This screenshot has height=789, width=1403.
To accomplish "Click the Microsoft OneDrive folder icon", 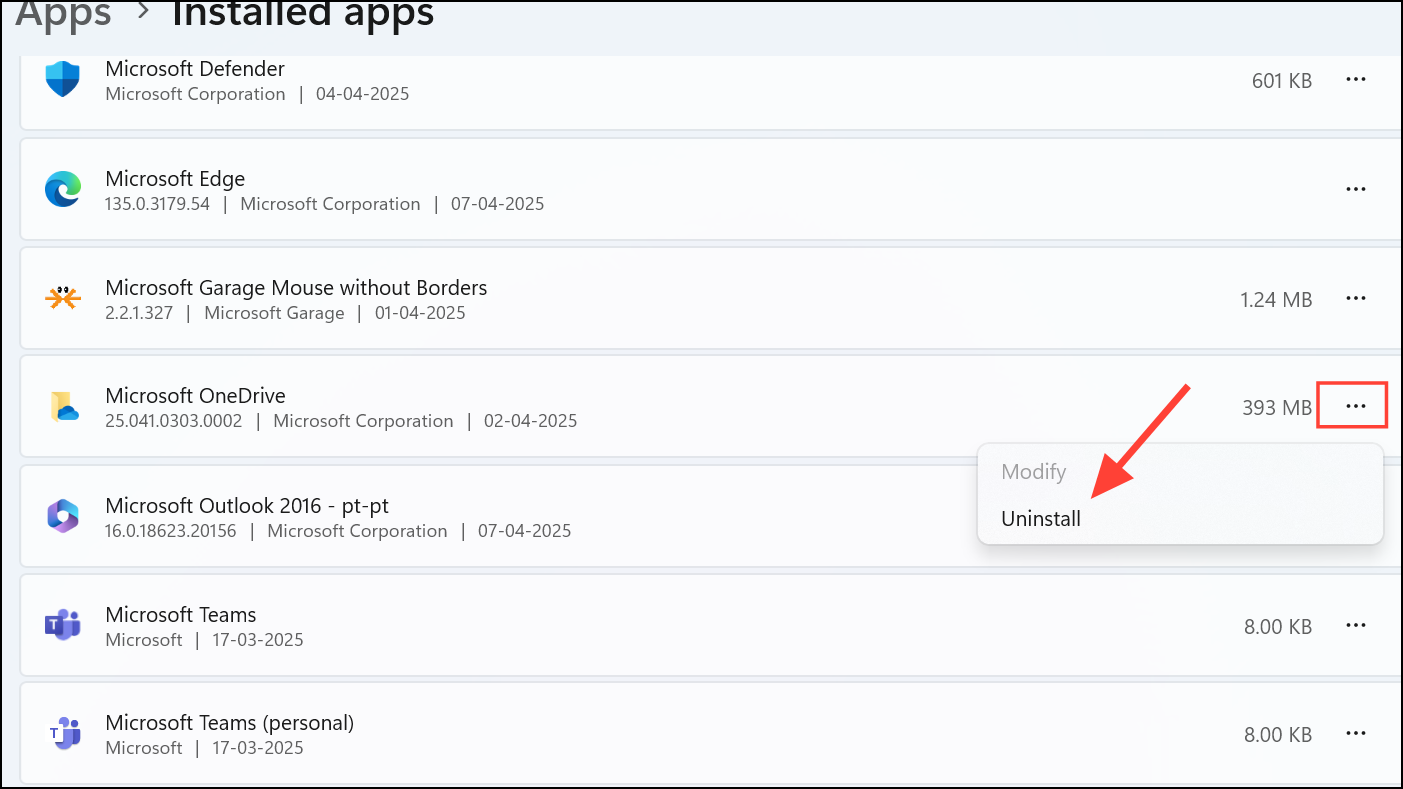I will pos(63,407).
